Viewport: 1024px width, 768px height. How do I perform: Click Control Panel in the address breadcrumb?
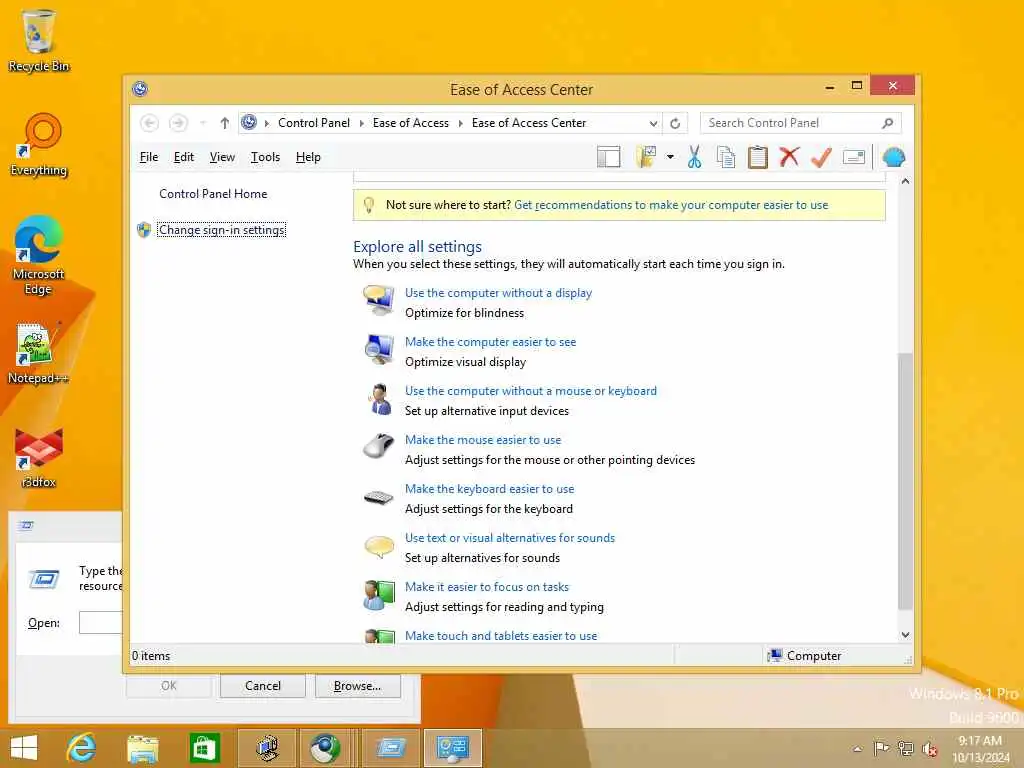click(x=313, y=123)
